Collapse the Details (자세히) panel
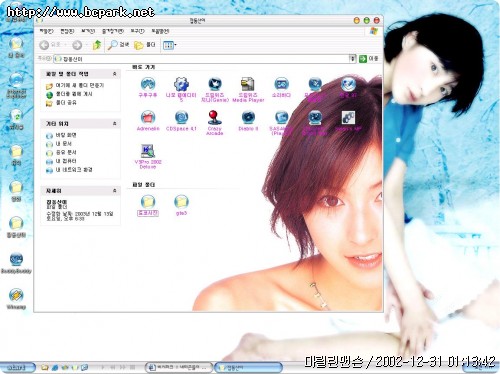500x374 pixels. click(114, 191)
